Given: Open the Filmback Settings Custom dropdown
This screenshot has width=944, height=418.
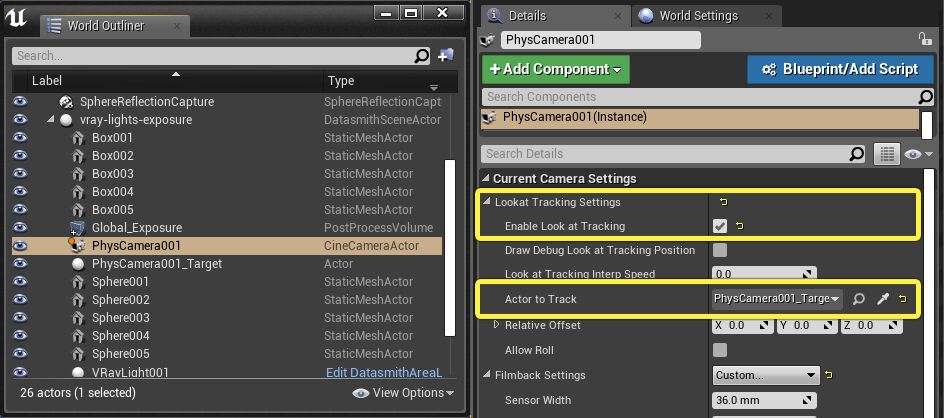Looking at the screenshot, I should [x=766, y=376].
